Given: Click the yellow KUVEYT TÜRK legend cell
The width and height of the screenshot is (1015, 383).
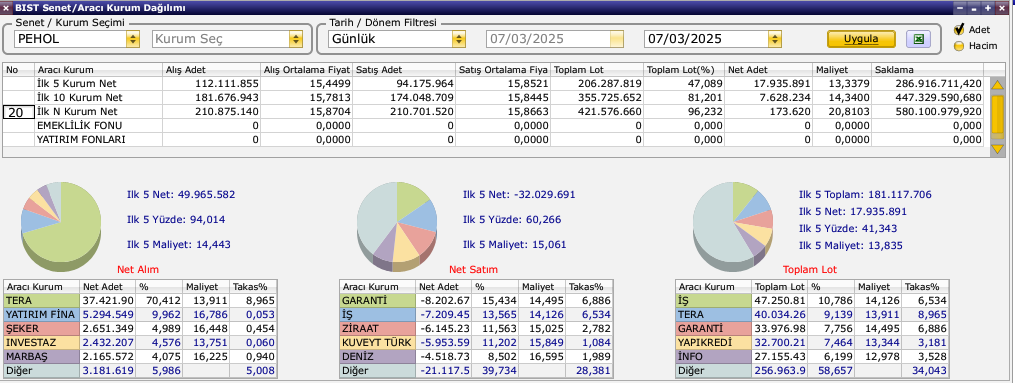Looking at the screenshot, I should click(x=377, y=343).
